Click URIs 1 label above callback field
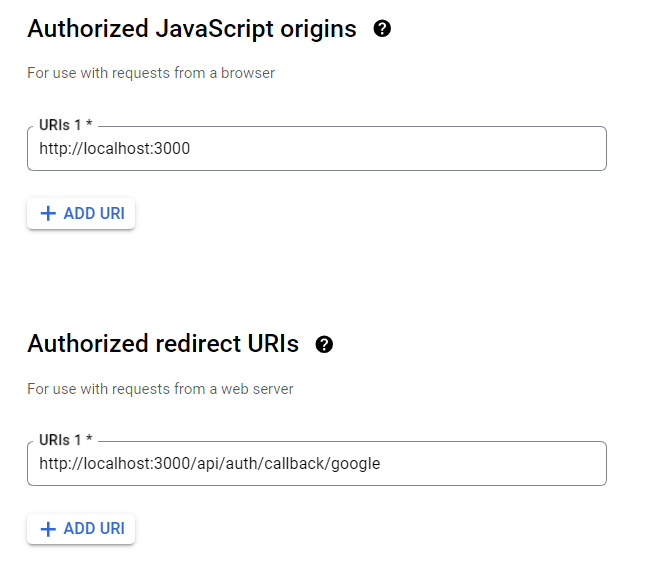 [x=65, y=440]
